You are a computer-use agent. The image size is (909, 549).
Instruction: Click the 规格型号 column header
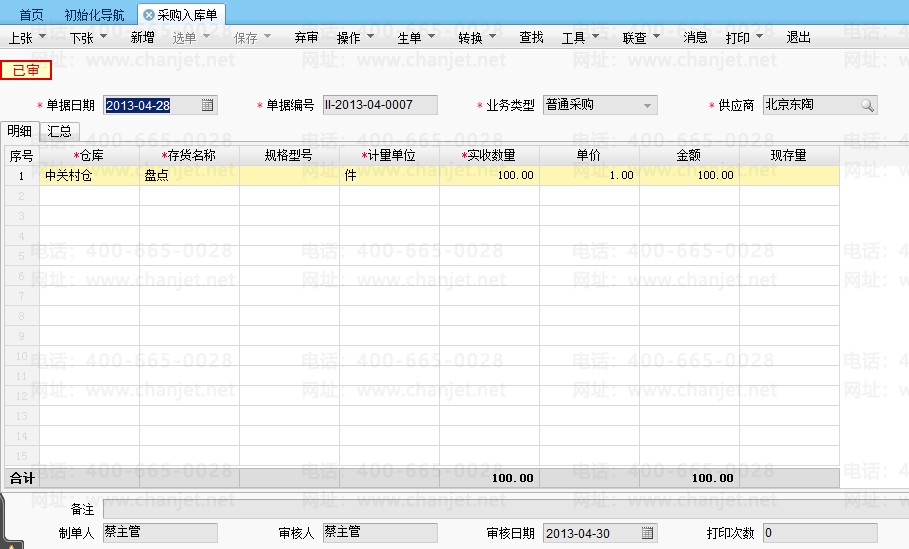(289, 155)
